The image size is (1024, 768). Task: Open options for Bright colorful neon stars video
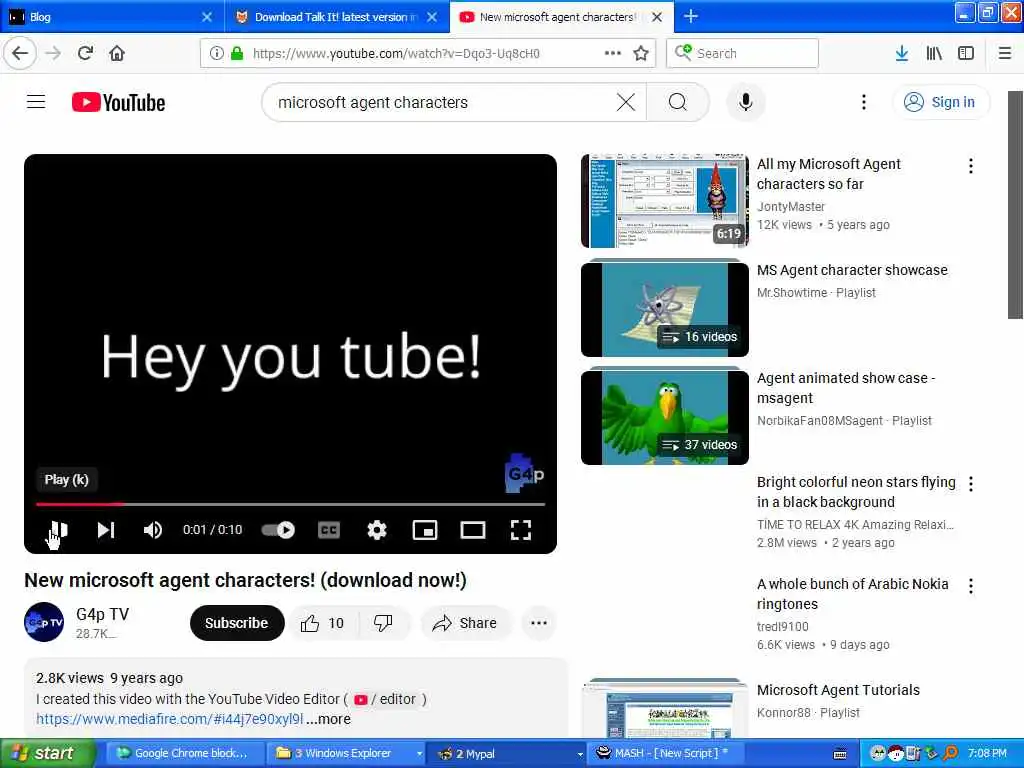pos(970,484)
